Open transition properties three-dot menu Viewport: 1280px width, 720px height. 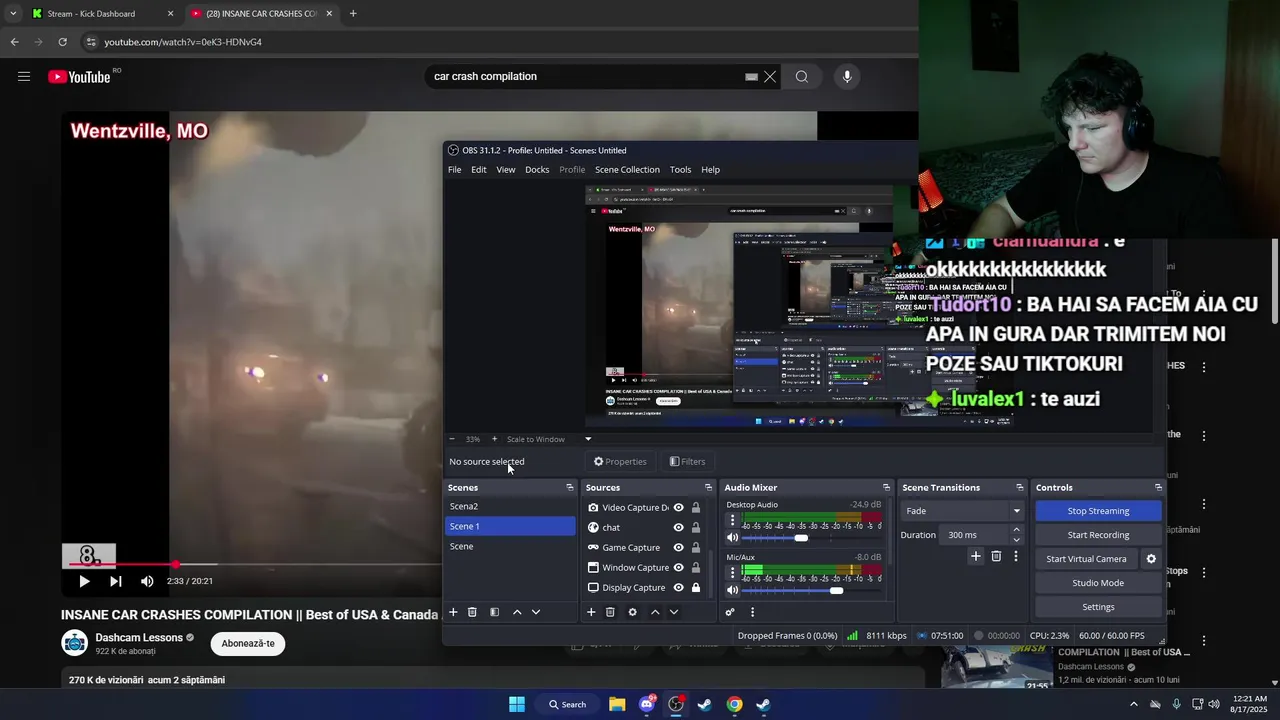click(x=1016, y=556)
